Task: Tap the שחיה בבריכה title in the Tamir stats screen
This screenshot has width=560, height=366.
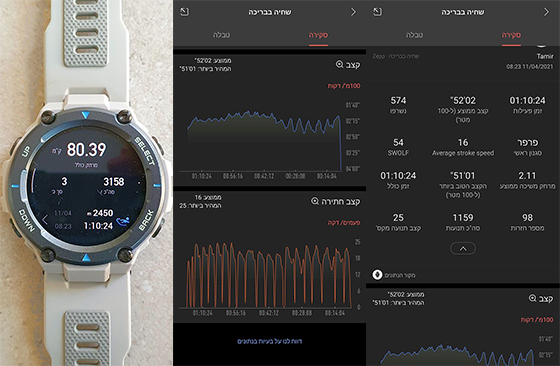Action: click(463, 12)
